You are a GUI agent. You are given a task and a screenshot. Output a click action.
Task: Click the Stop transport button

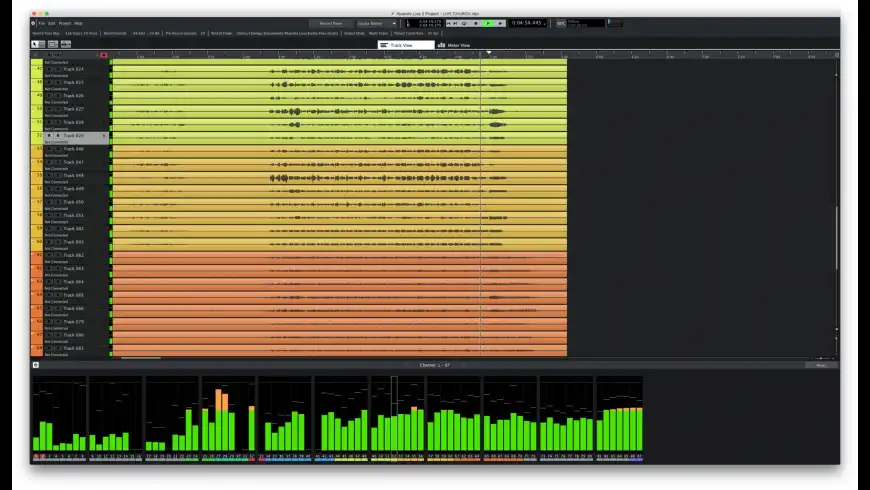pyautogui.click(x=475, y=22)
